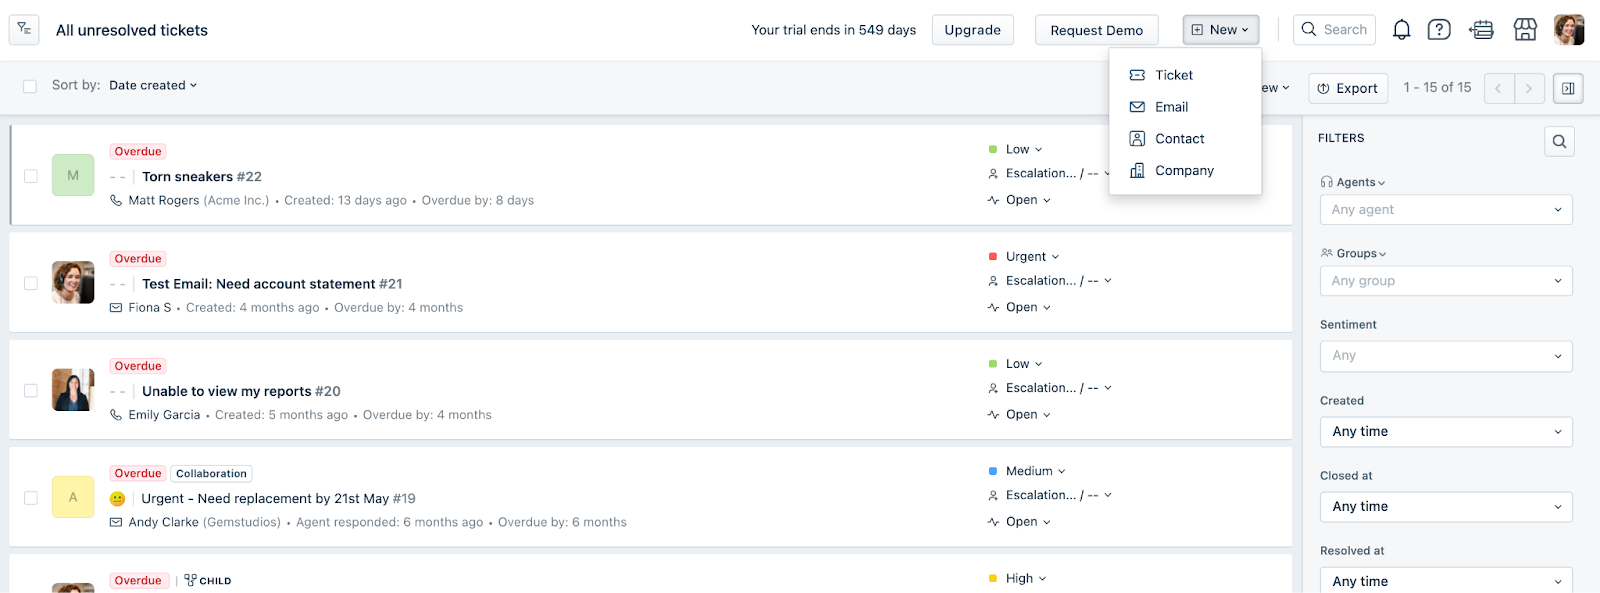This screenshot has width=1600, height=593.
Task: Click the email icon beside Andy Clarke
Action: click(116, 522)
